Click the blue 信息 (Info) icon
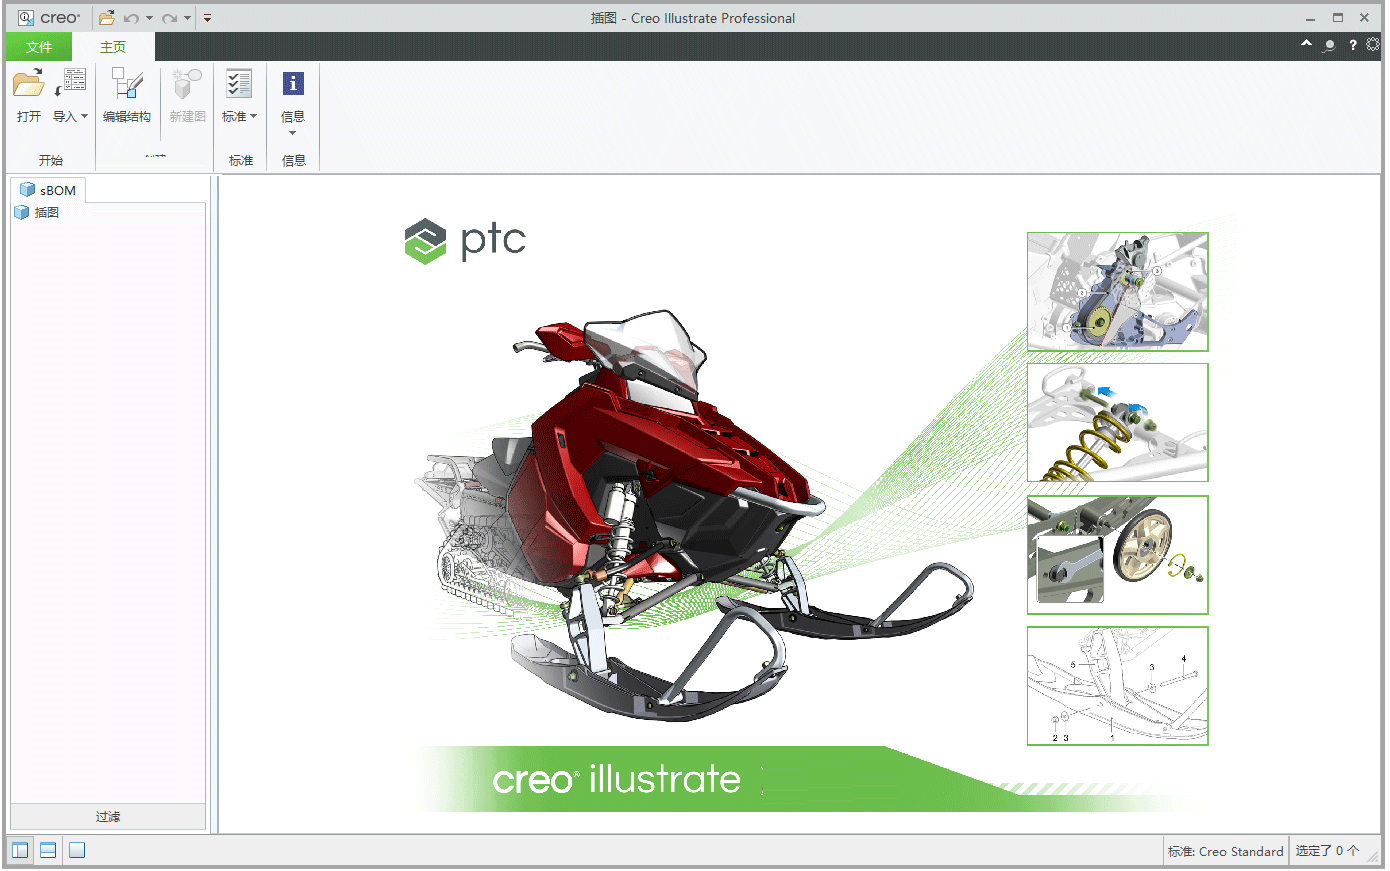The height and width of the screenshot is (871, 1390). [293, 84]
